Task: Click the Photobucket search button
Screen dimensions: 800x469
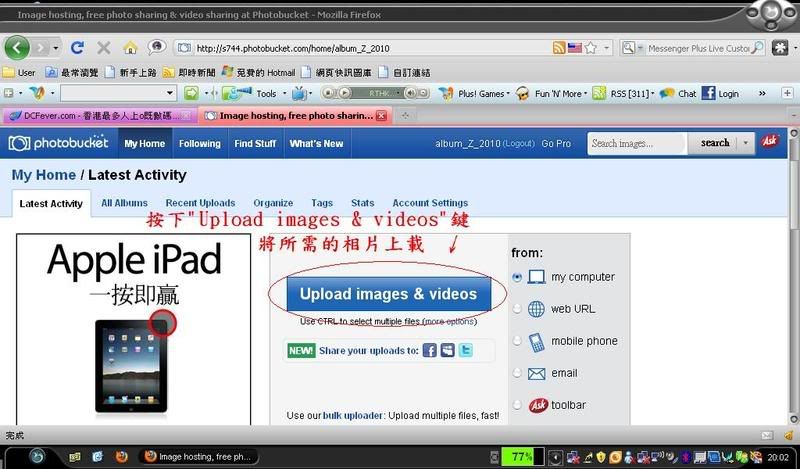Action: (714, 143)
